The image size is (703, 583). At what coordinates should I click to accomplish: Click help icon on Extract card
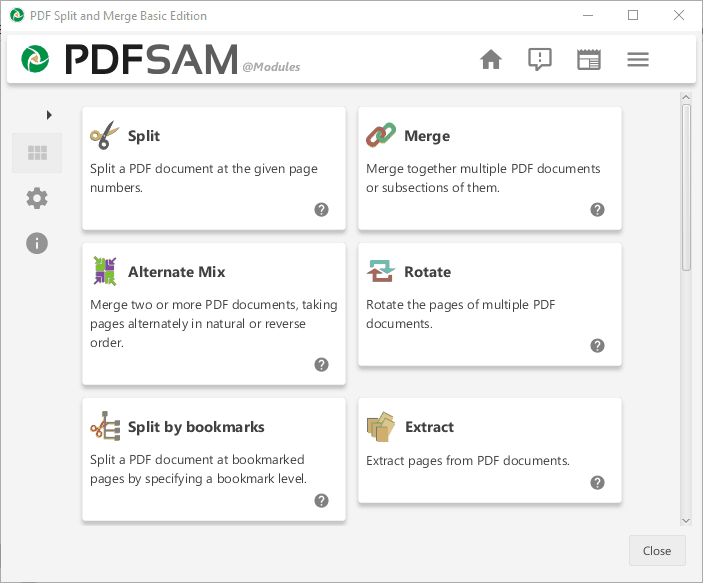(x=597, y=482)
